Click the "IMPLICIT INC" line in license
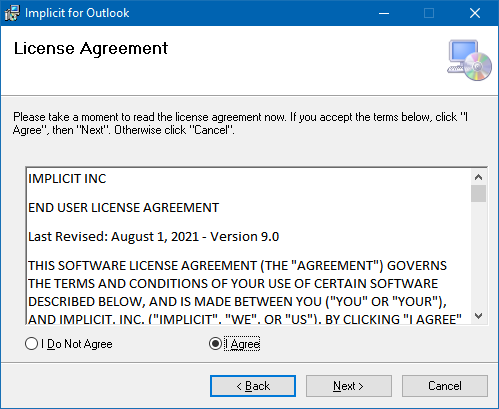 67,179
